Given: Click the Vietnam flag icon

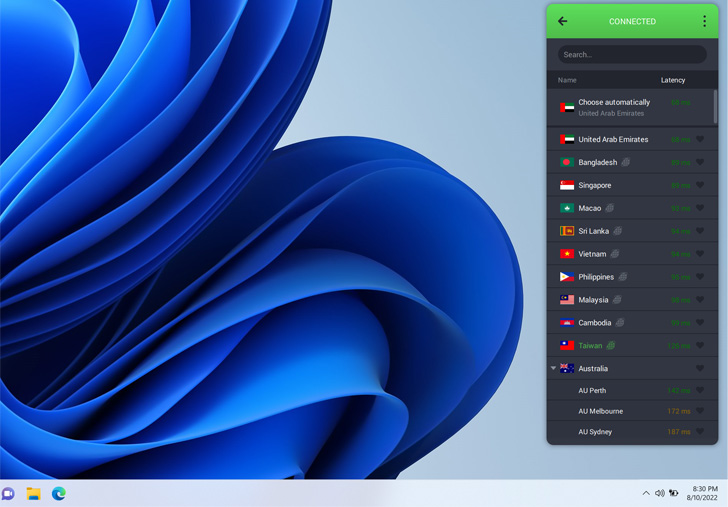Looking at the screenshot, I should pyautogui.click(x=567, y=254).
